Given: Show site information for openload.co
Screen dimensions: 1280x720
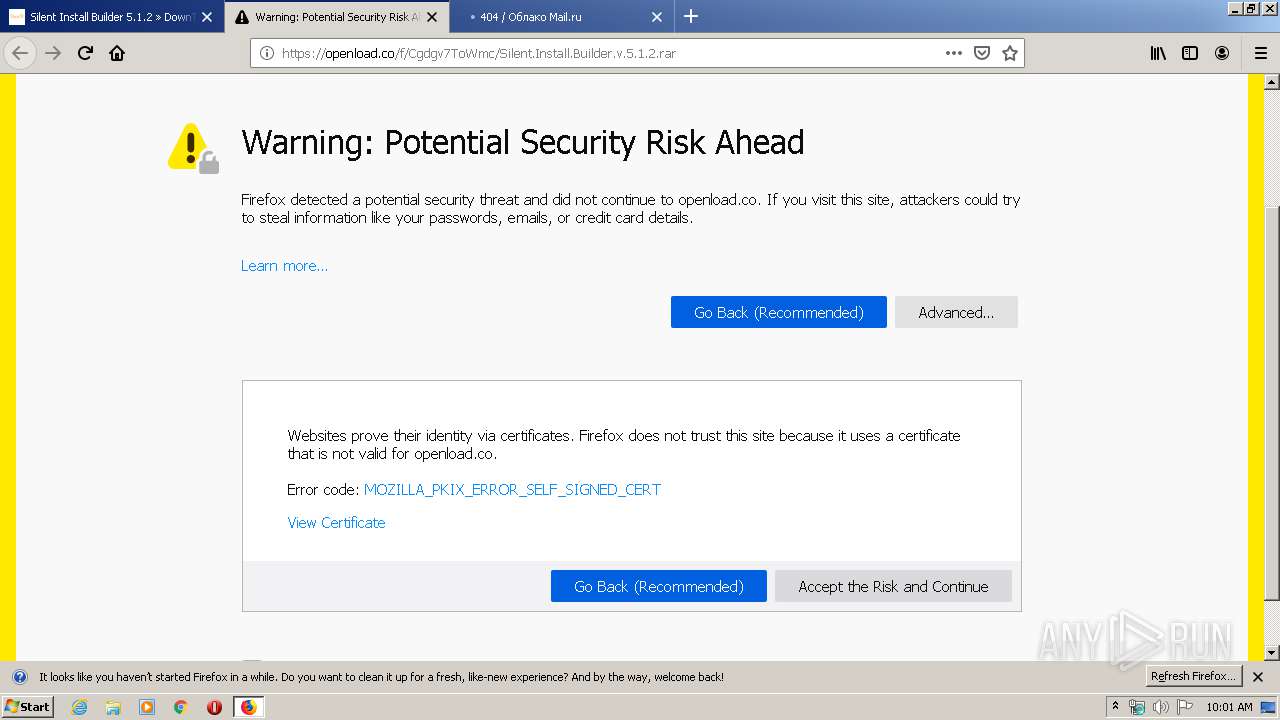Looking at the screenshot, I should [267, 53].
